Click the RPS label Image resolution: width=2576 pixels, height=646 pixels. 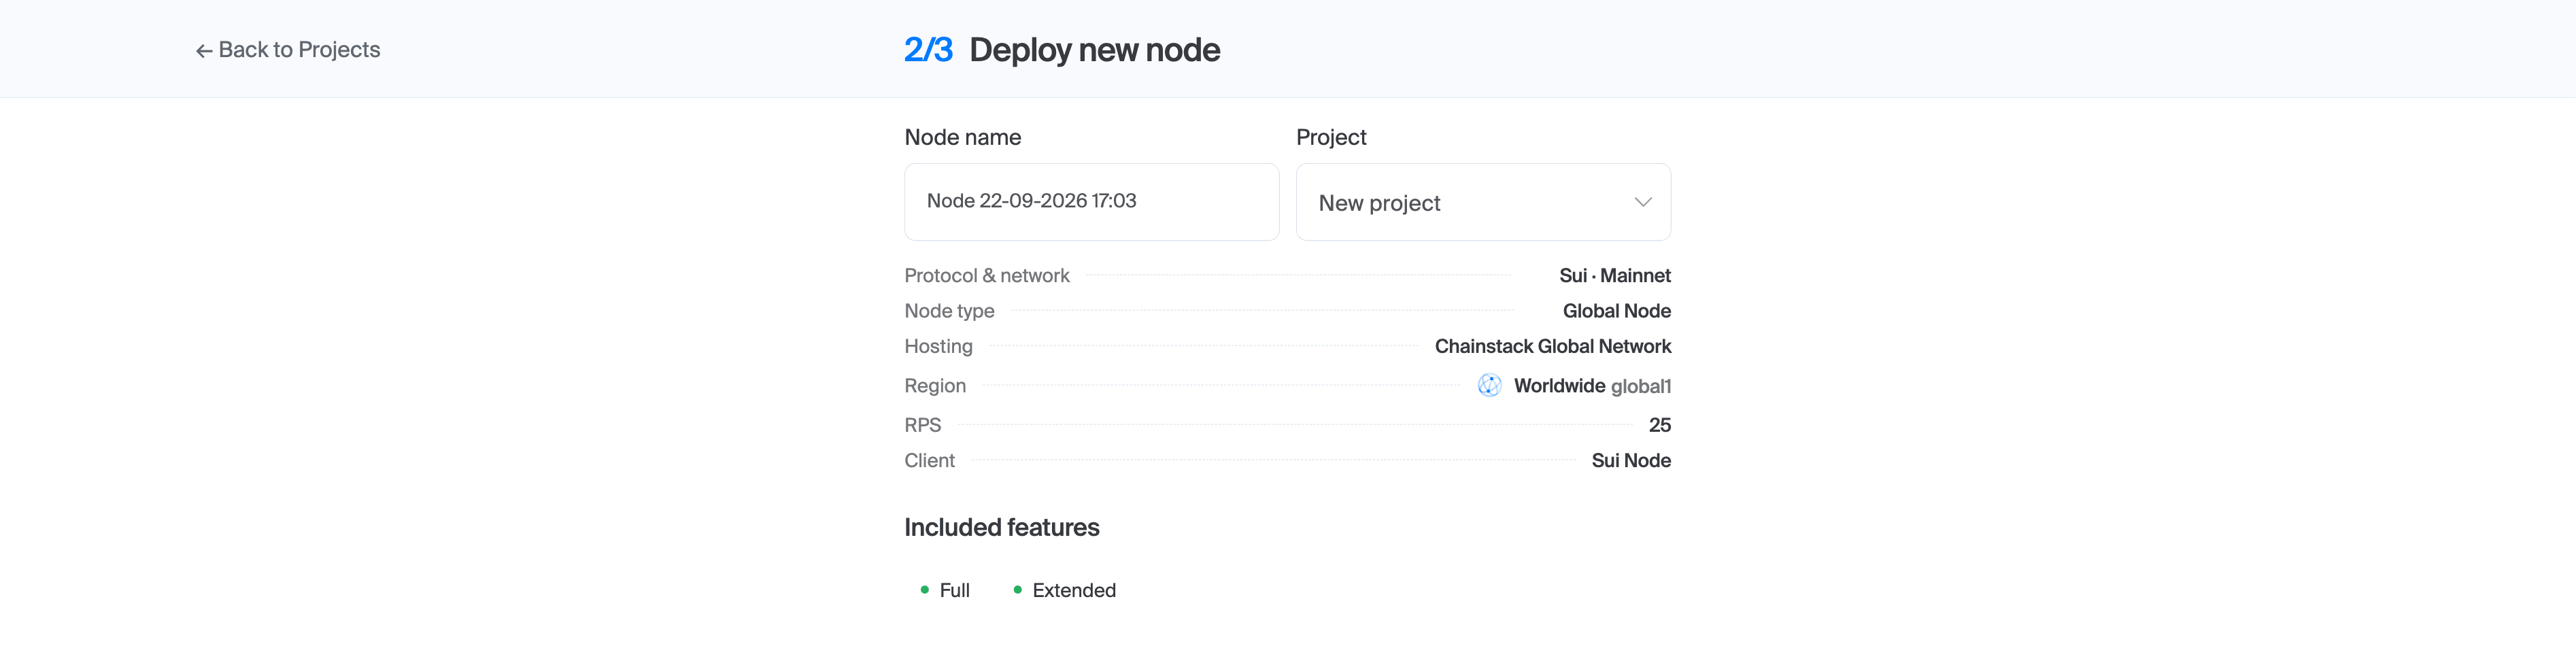tap(922, 425)
